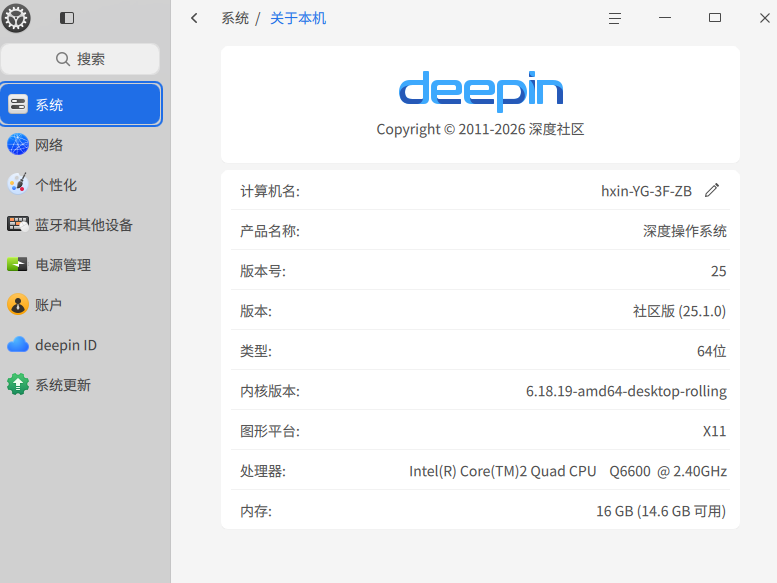Click the X11 graphics platform value

coord(715,431)
